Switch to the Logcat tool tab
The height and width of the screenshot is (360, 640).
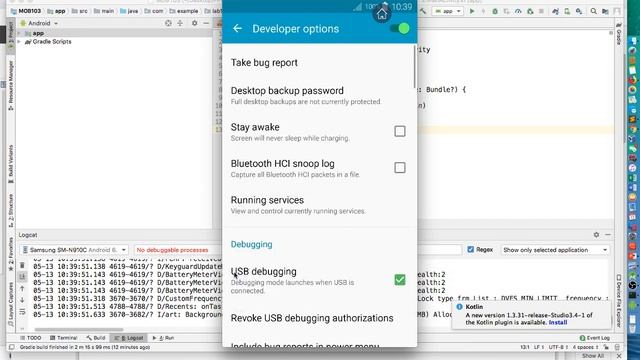tap(129, 338)
